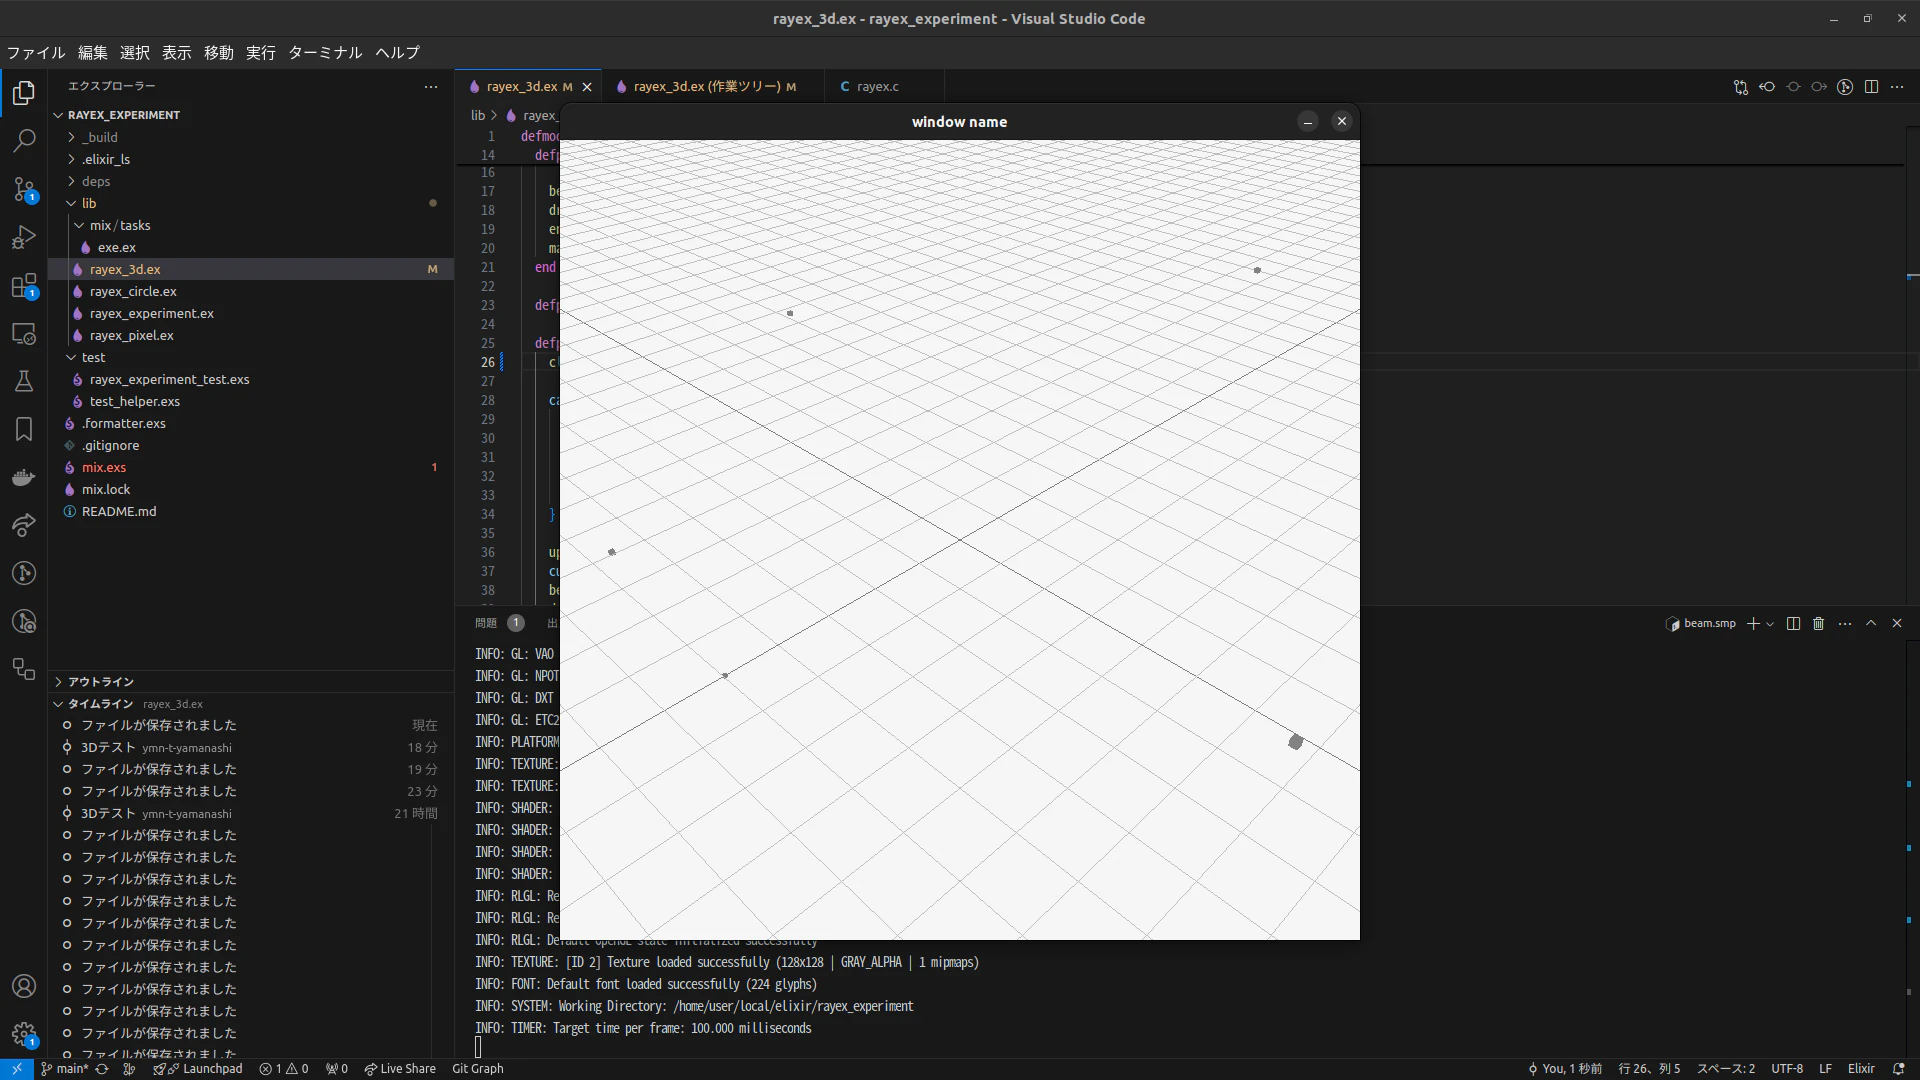Click synchronize changes icon in status bar
This screenshot has width=1920, height=1080.
point(102,1069)
